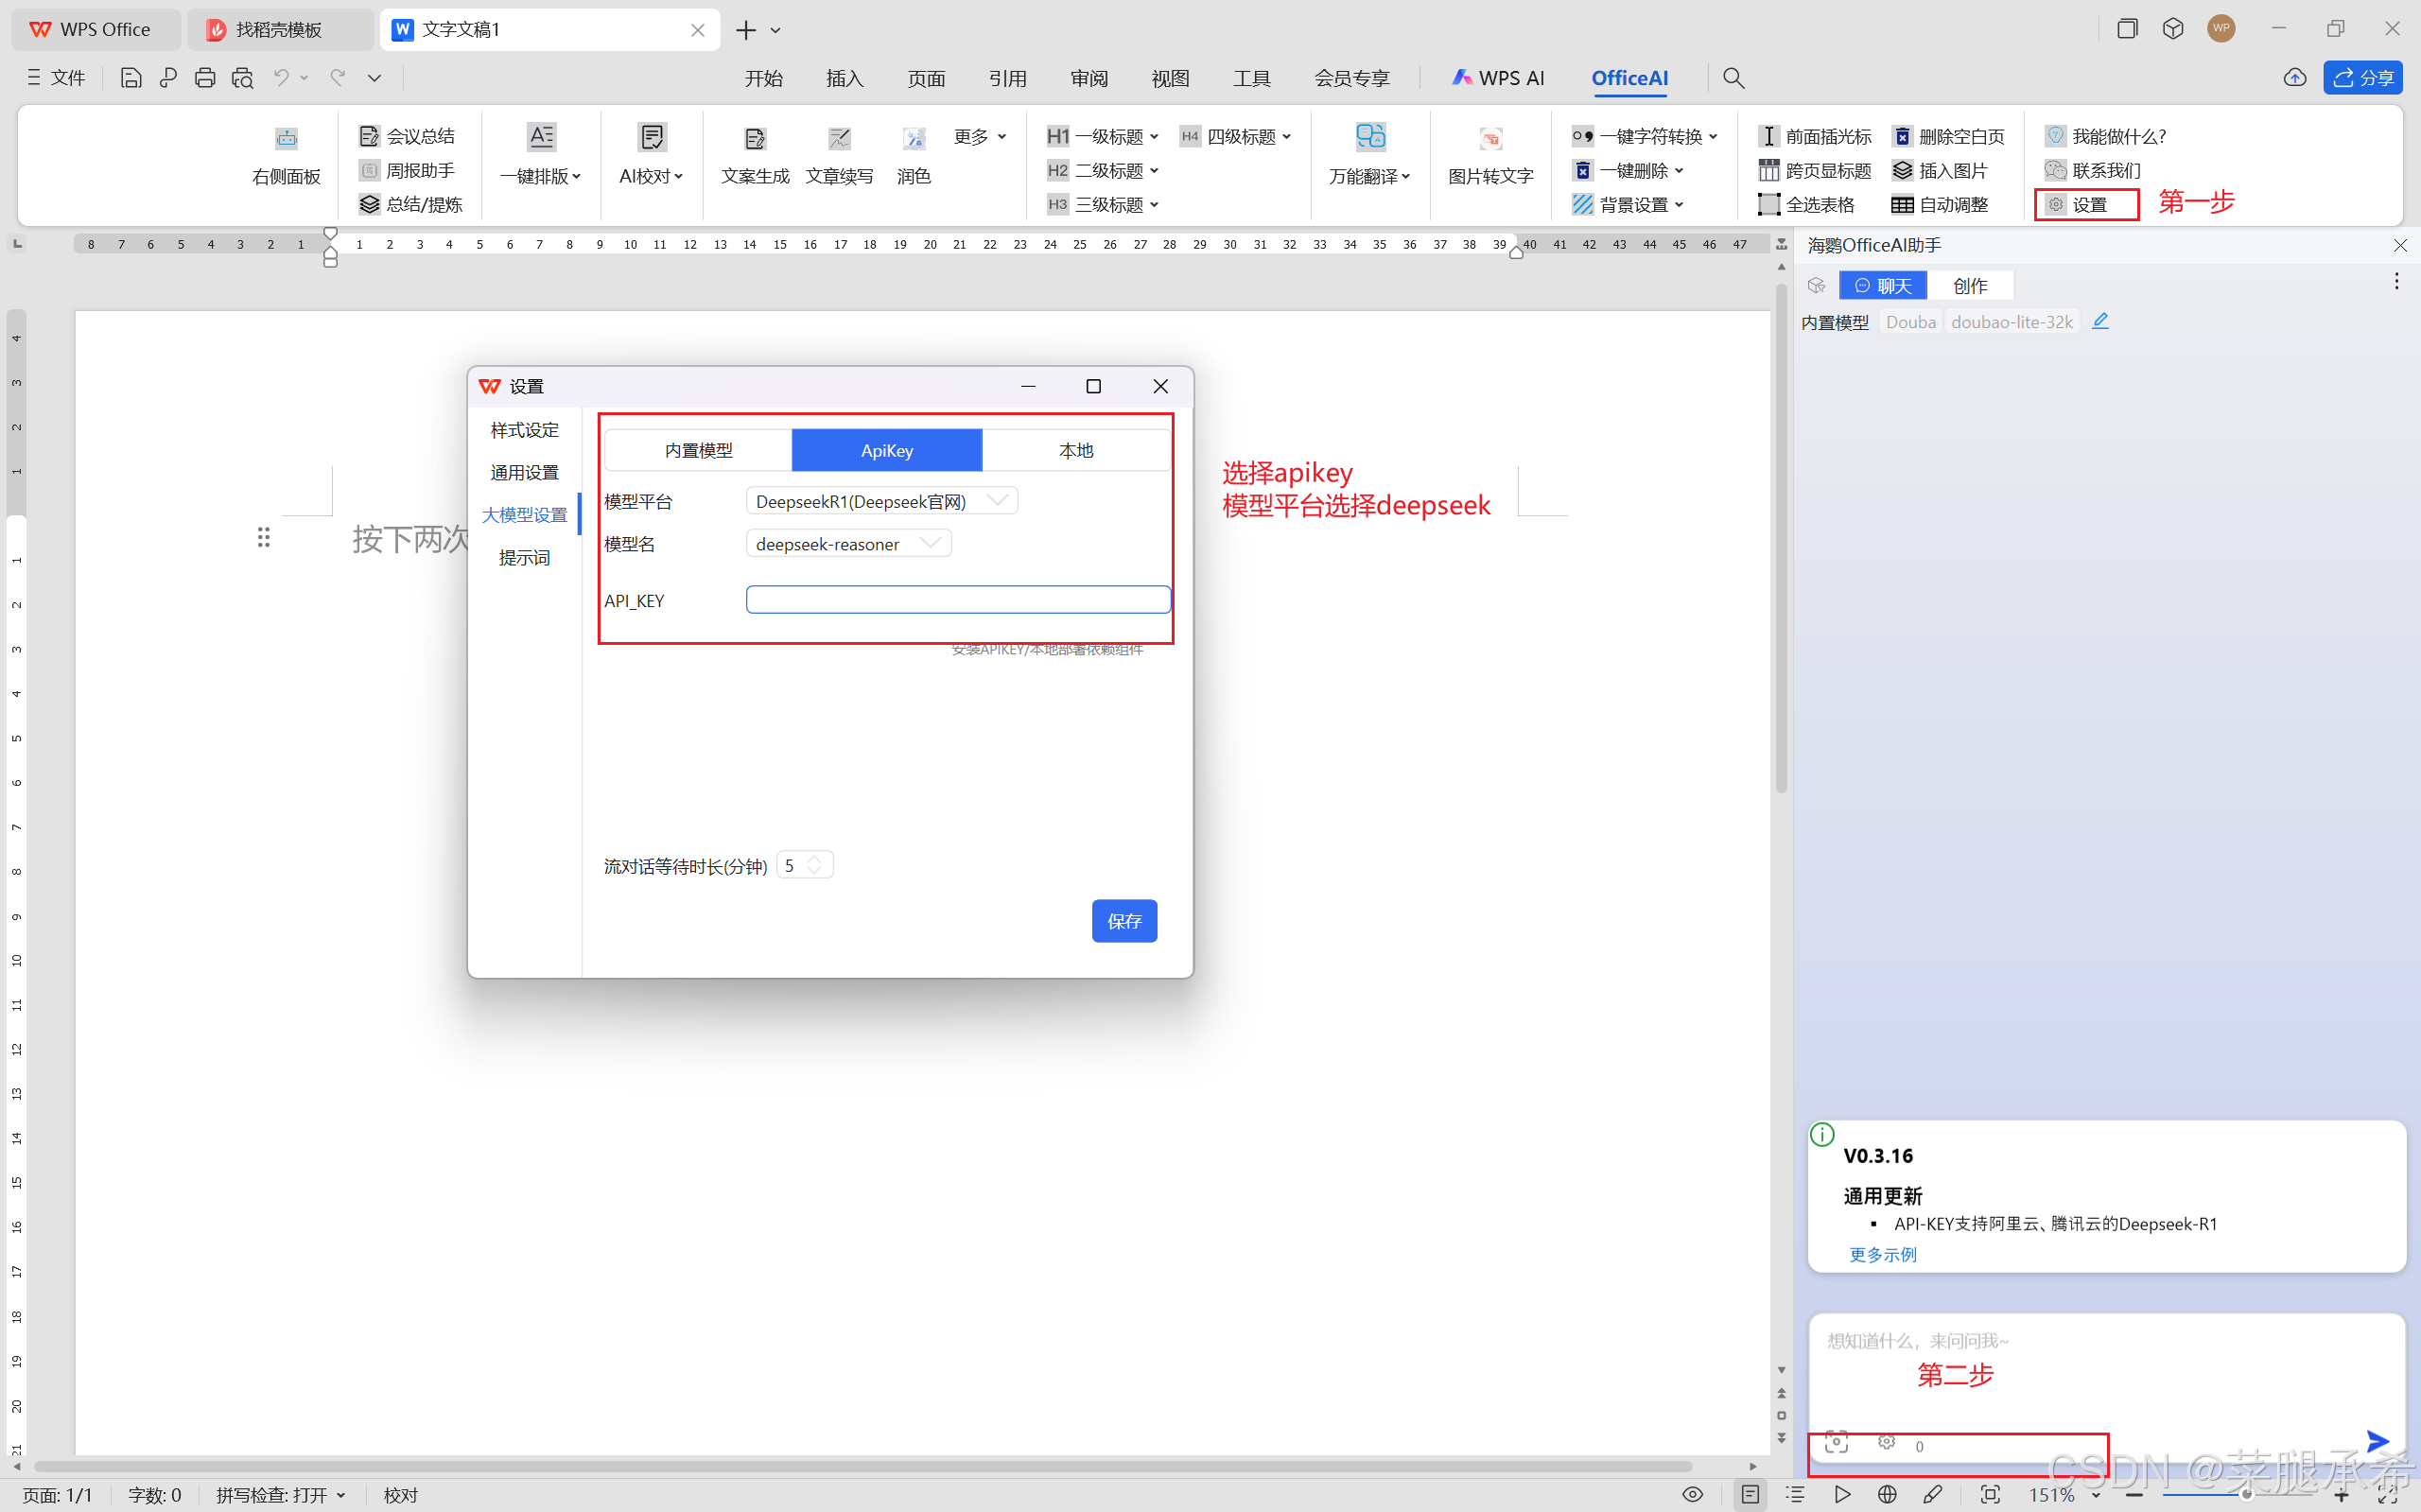This screenshot has width=2421, height=1512.
Task: Switch to page layout view in status bar
Action: 1750,1494
